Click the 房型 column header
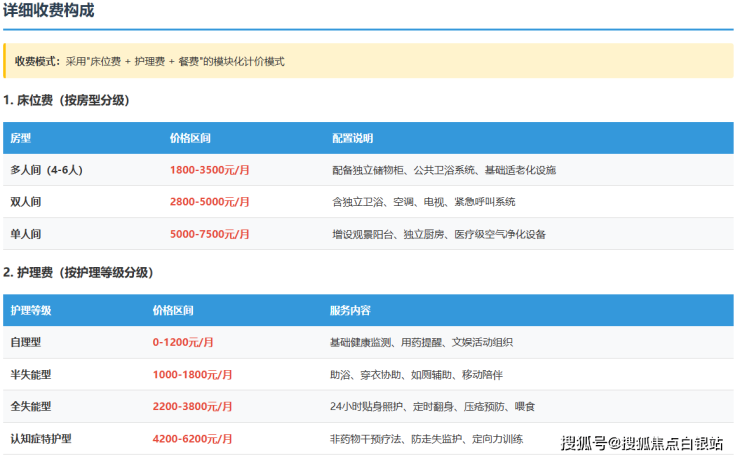Image resolution: width=740 pixels, height=459 pixels. [x=20, y=138]
